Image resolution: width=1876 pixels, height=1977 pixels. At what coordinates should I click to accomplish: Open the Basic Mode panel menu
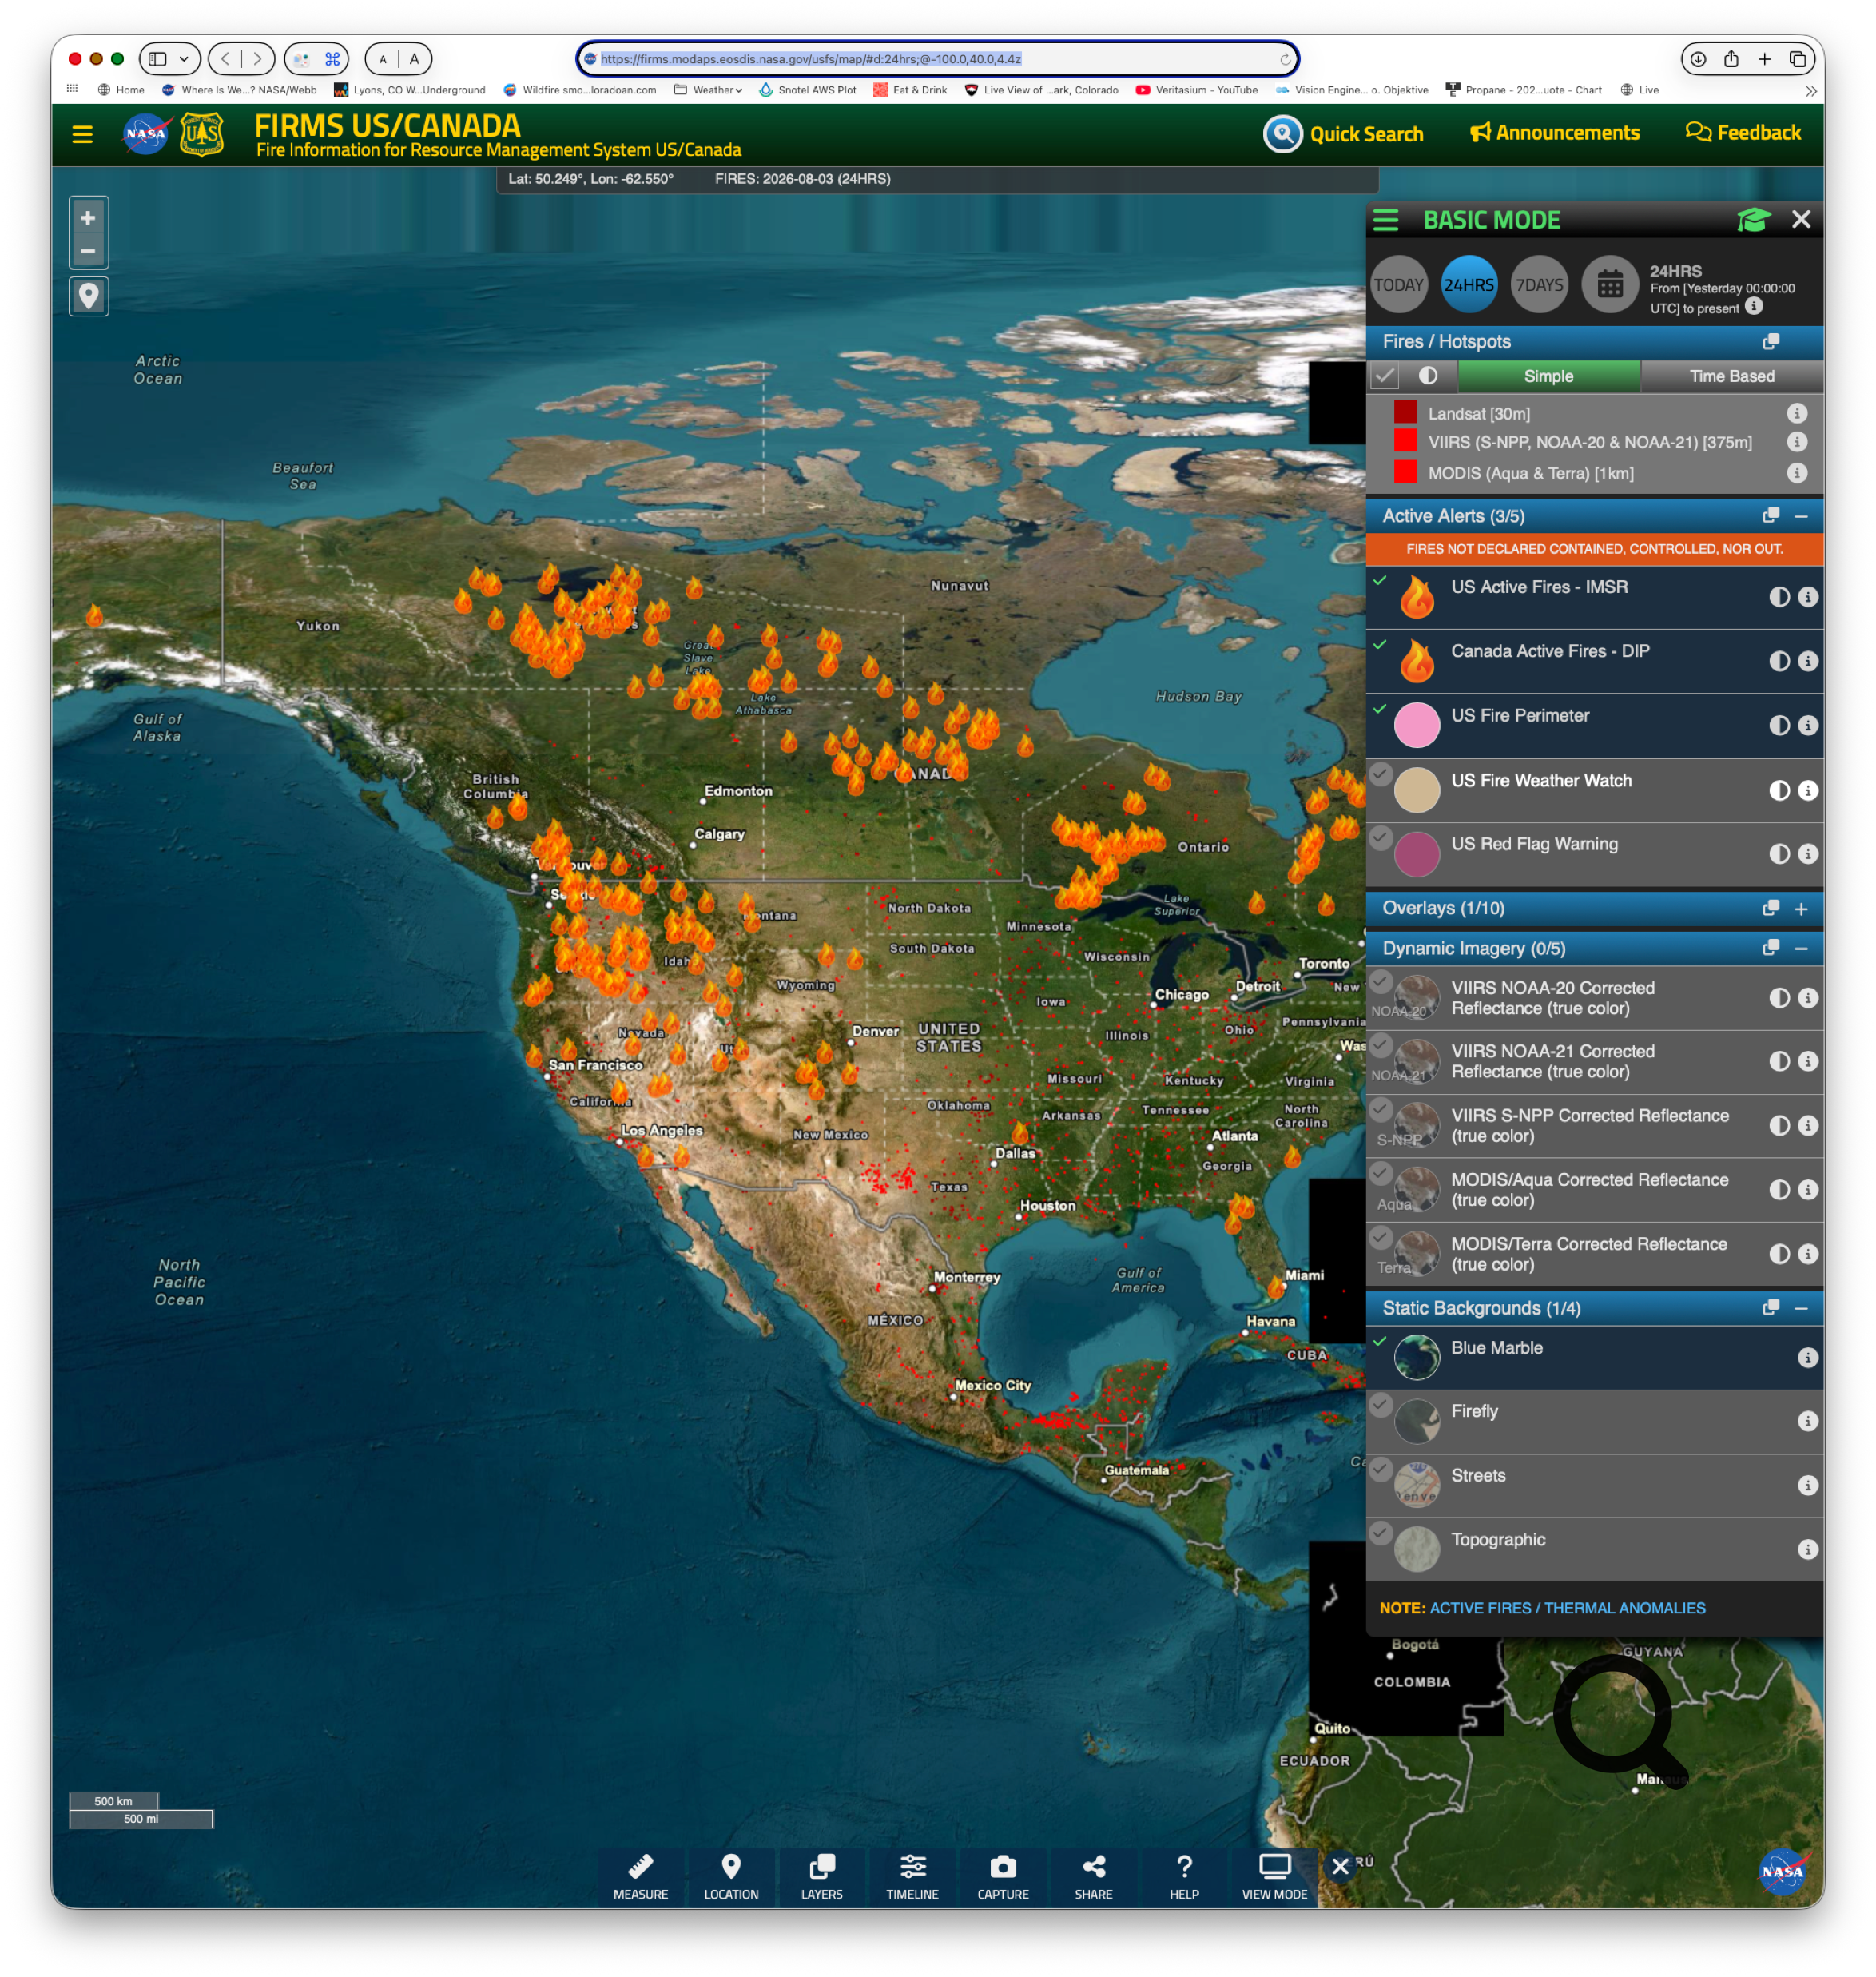[x=1385, y=220]
